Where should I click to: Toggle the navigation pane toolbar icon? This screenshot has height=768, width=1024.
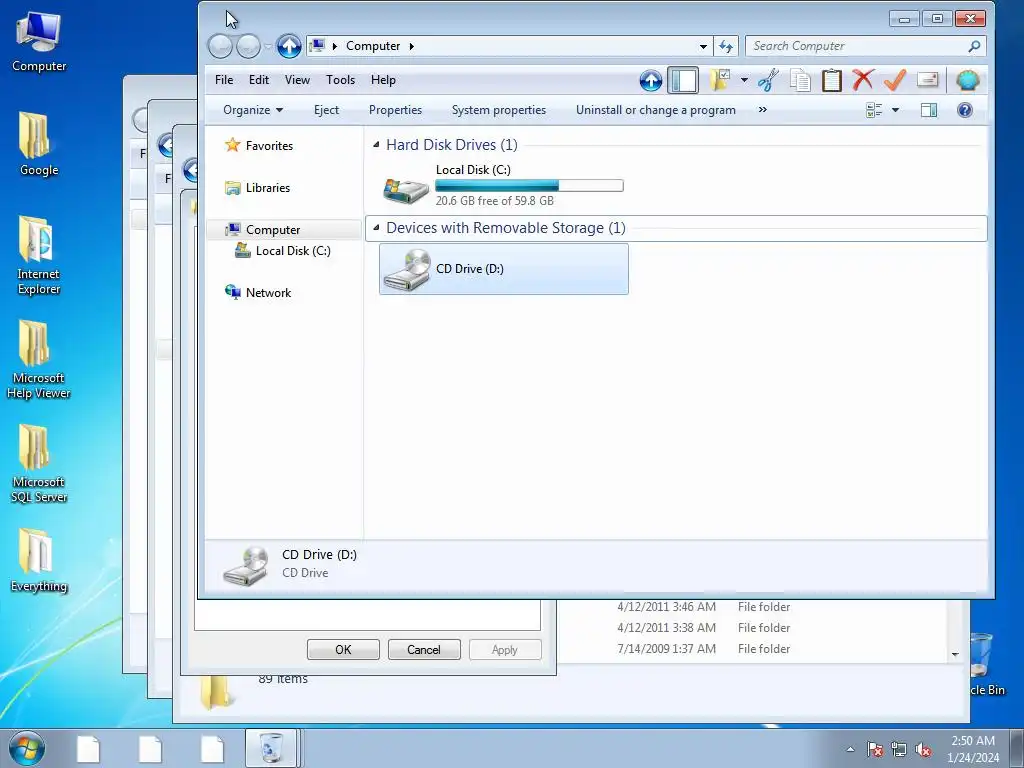683,80
